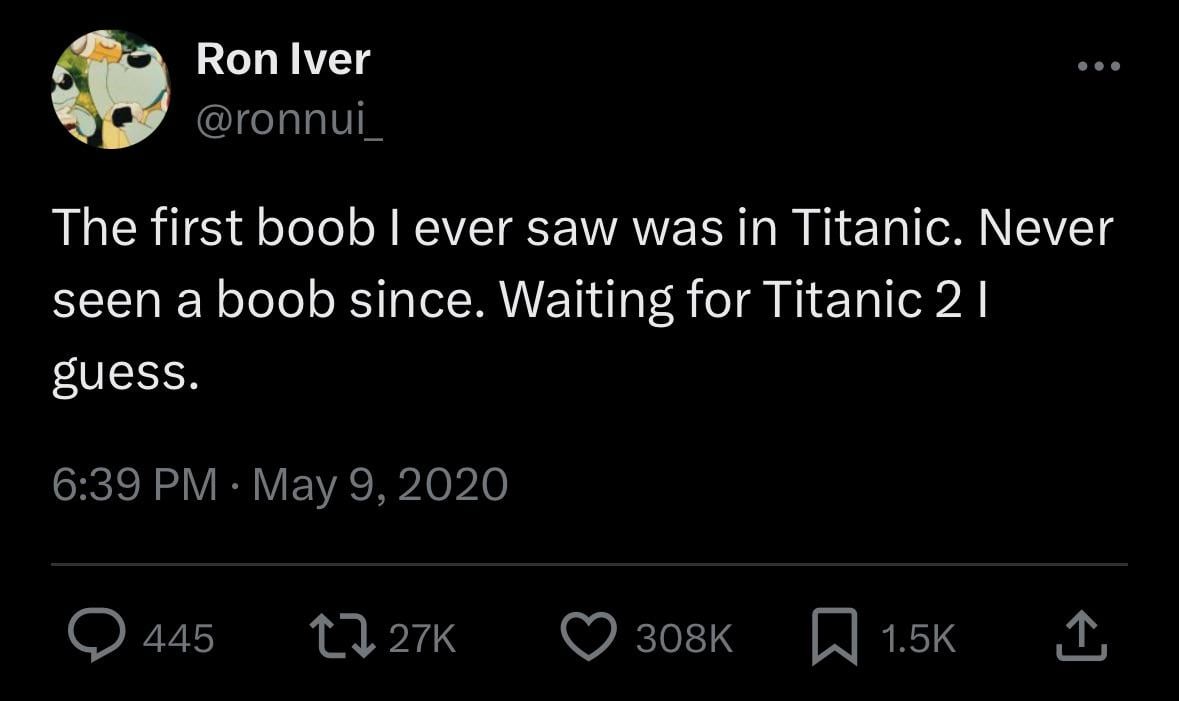The width and height of the screenshot is (1179, 701).
Task: Click the display name Ron Iver
Action: [283, 60]
